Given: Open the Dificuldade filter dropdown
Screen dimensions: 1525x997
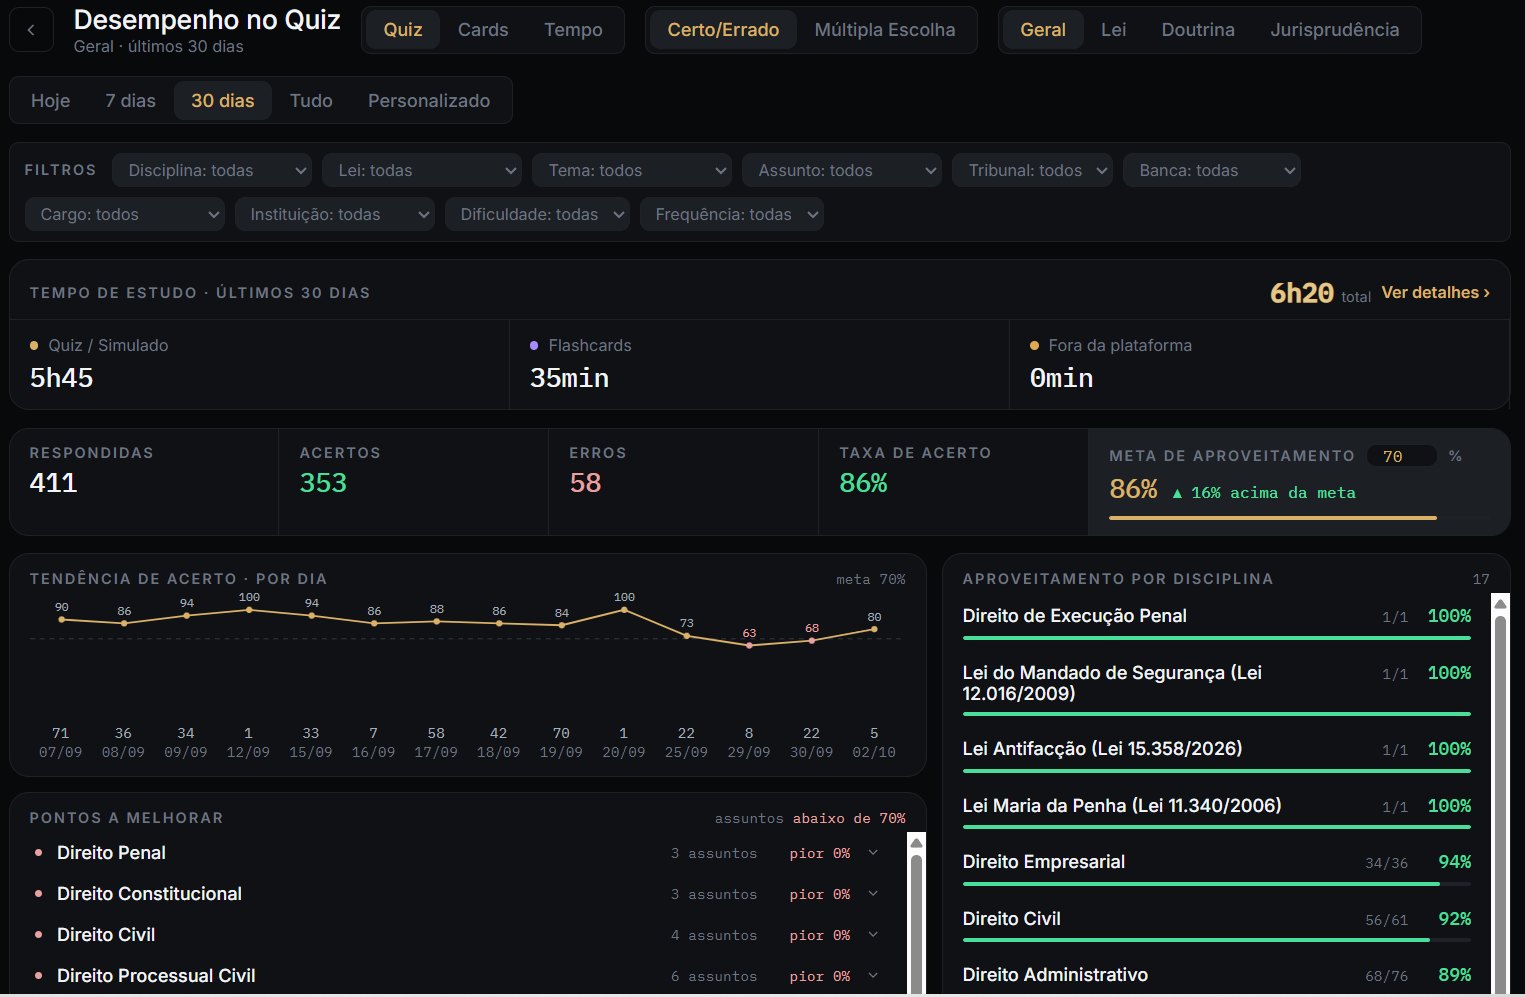Looking at the screenshot, I should click(x=537, y=215).
